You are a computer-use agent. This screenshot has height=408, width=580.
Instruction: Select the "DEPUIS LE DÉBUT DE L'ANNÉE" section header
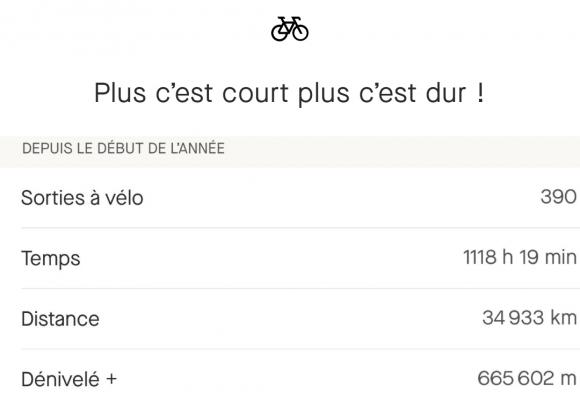point(123,148)
